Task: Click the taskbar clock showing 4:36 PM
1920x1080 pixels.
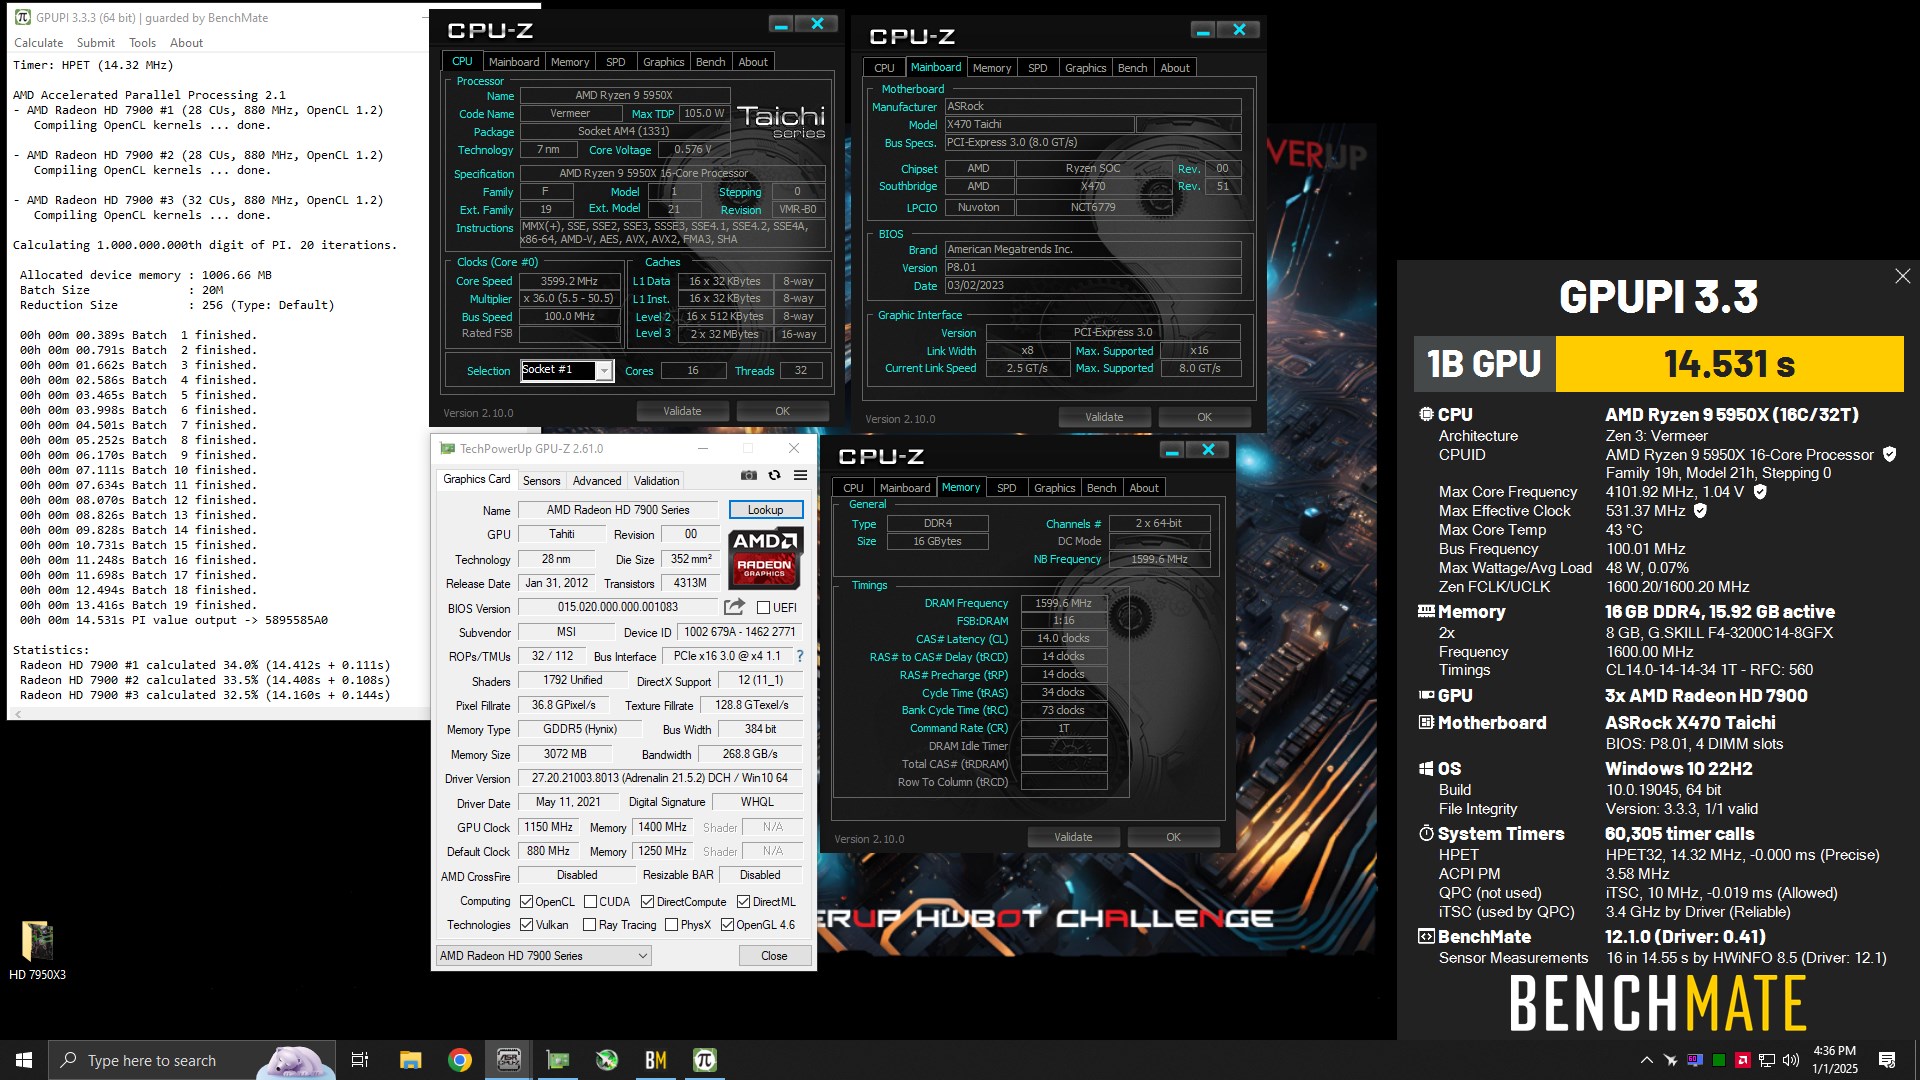Action: click(x=1834, y=1060)
